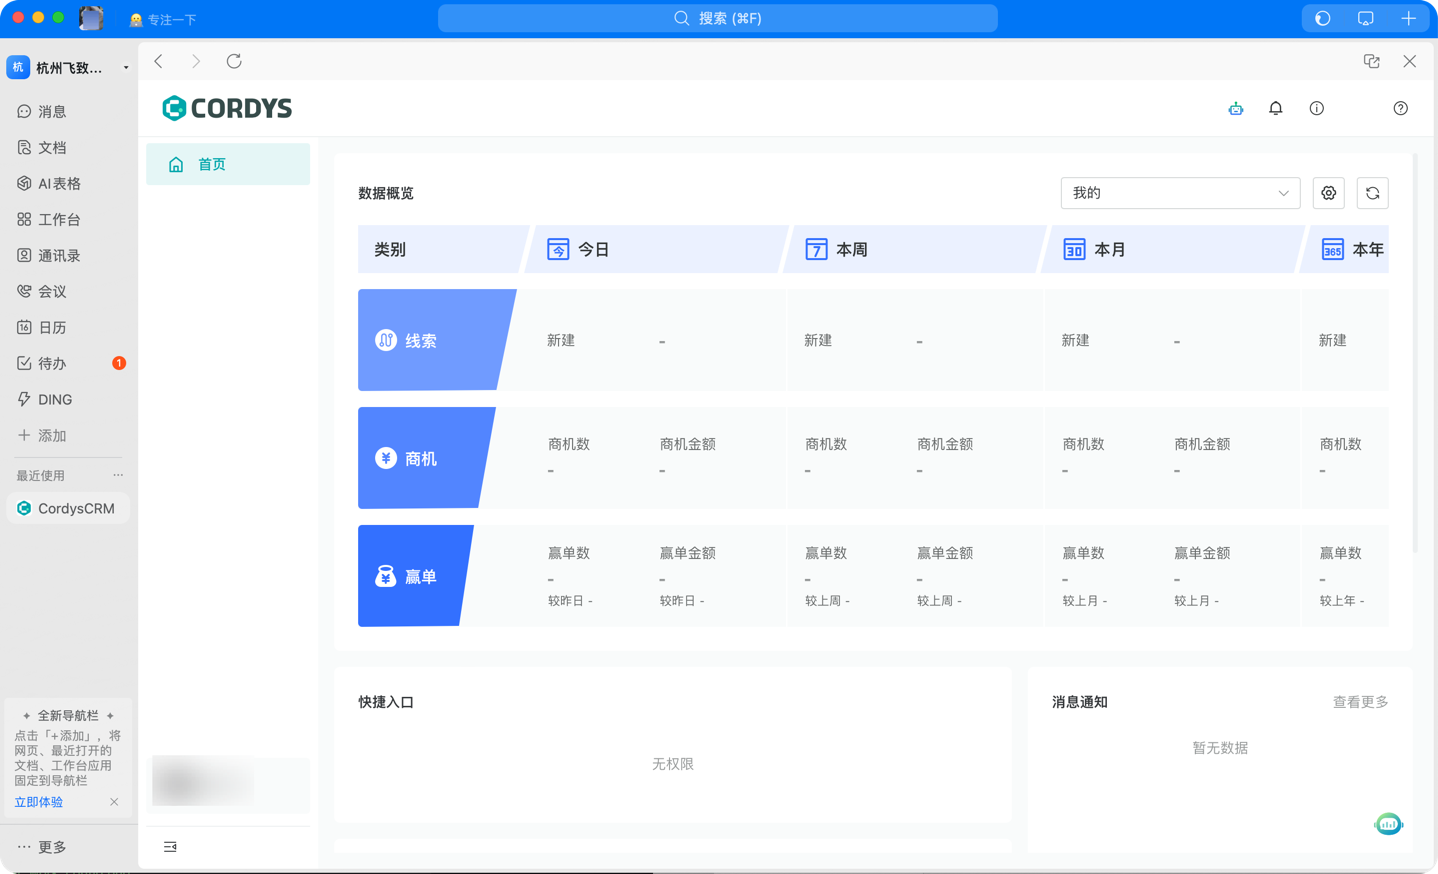Open the CordysCRM chat bubble widget
This screenshot has width=1438, height=874.
click(x=1388, y=823)
